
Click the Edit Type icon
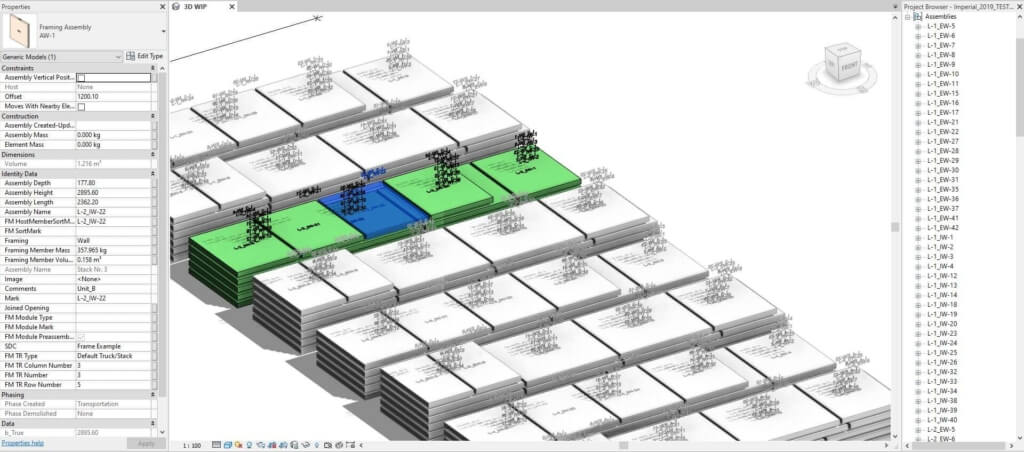(130, 56)
